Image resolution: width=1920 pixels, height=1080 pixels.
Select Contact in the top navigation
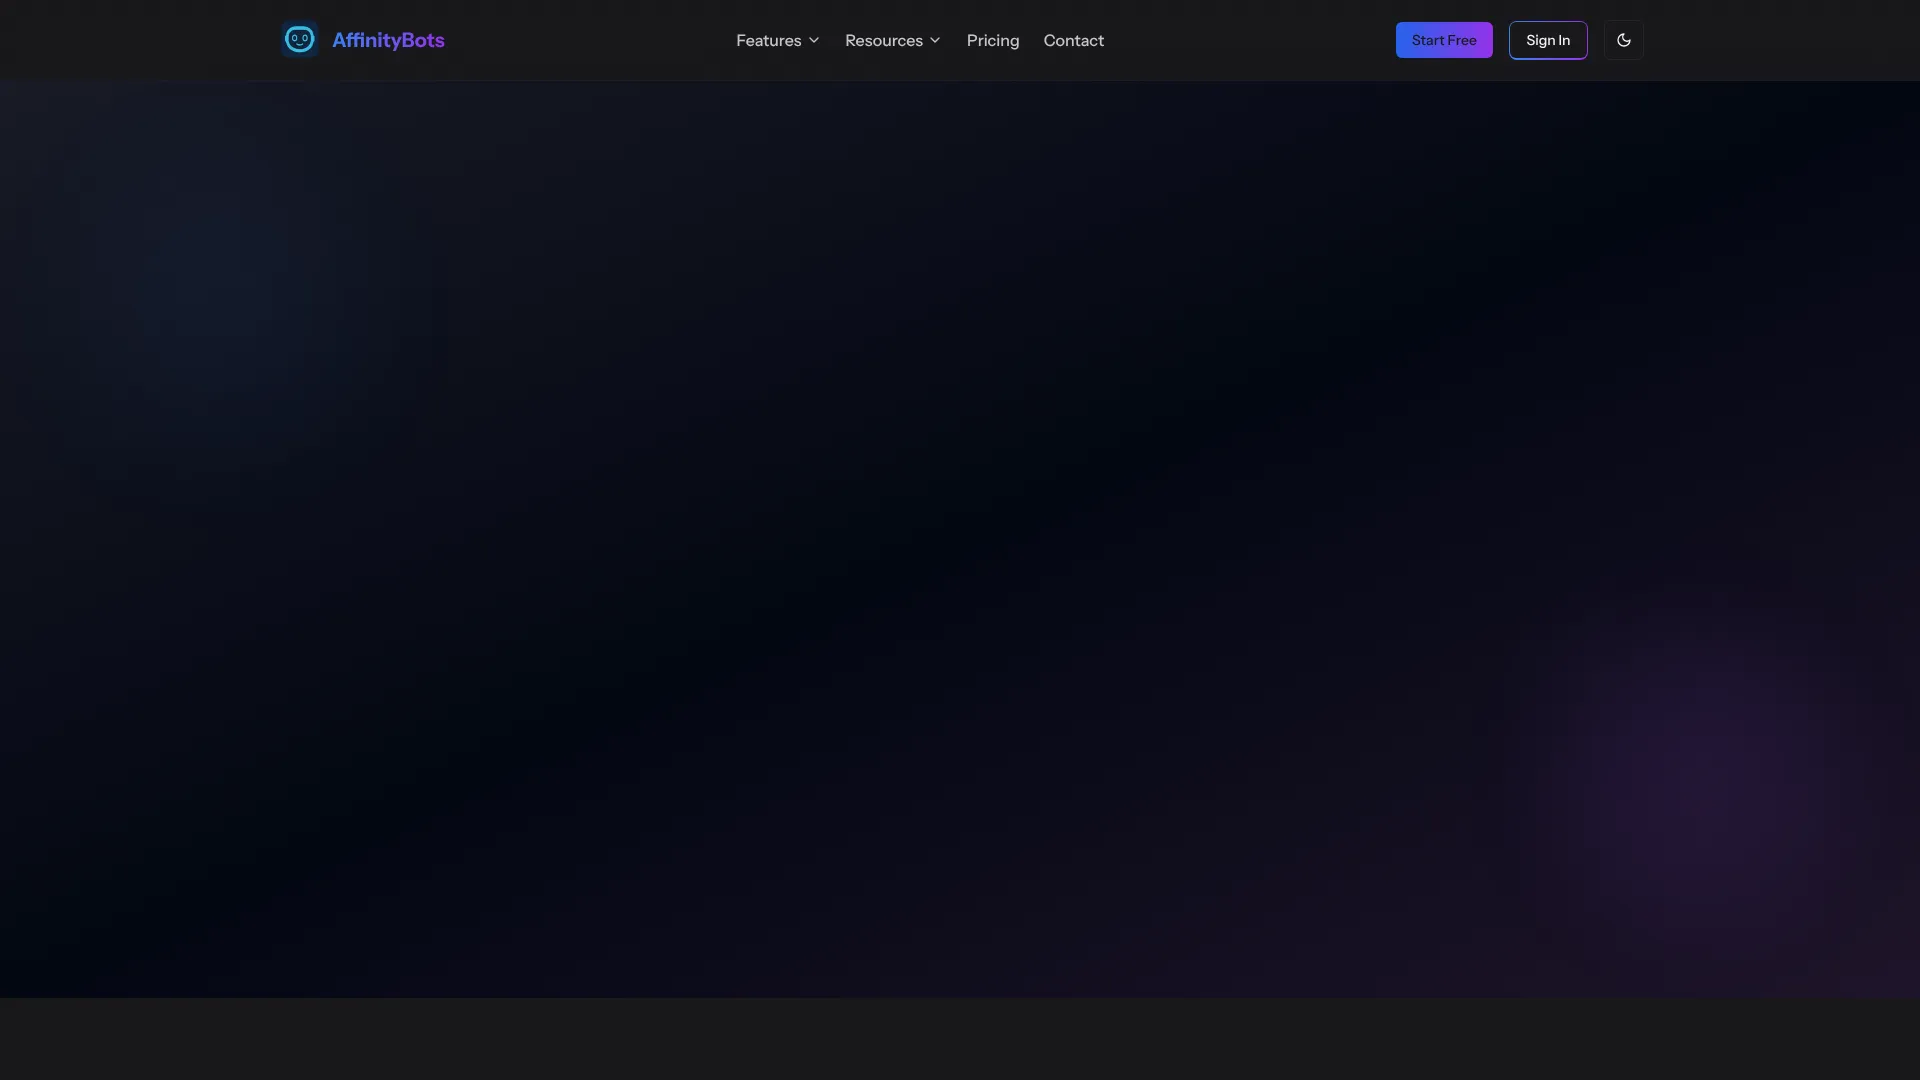(x=1073, y=40)
